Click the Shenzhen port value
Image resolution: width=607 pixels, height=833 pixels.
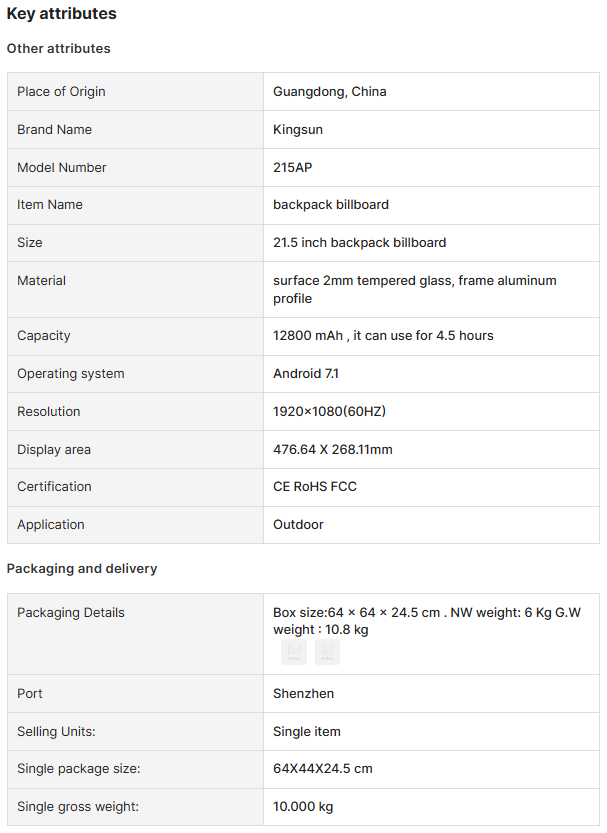point(304,693)
